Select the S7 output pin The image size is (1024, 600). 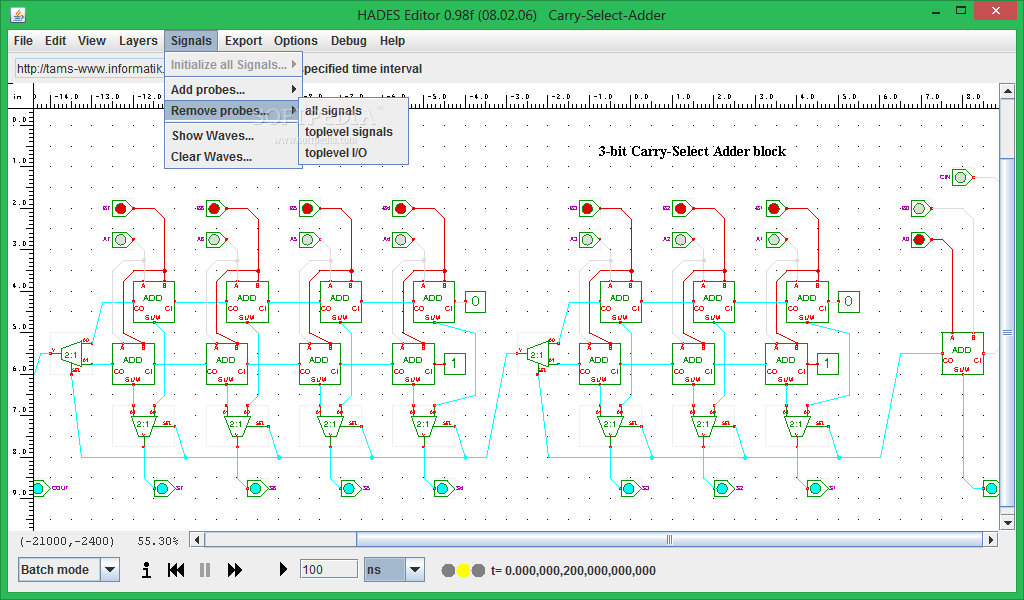[164, 488]
